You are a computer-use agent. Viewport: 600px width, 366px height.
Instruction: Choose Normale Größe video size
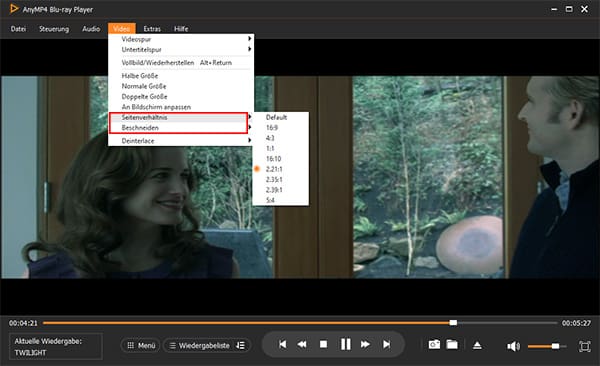(x=181, y=86)
